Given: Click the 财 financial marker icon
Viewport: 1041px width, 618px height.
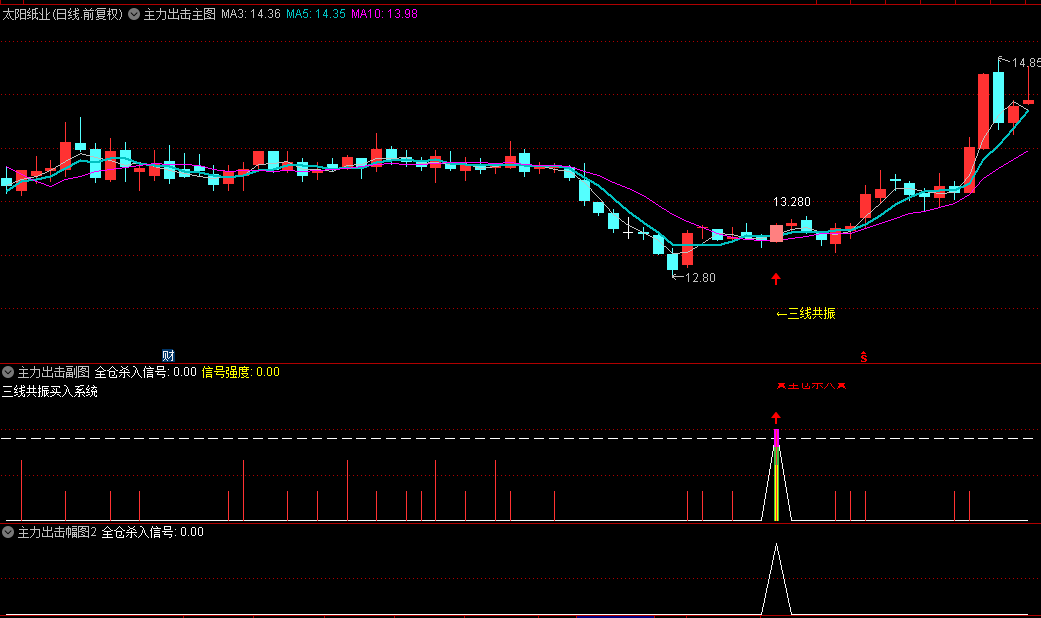Looking at the screenshot, I should click(168, 356).
